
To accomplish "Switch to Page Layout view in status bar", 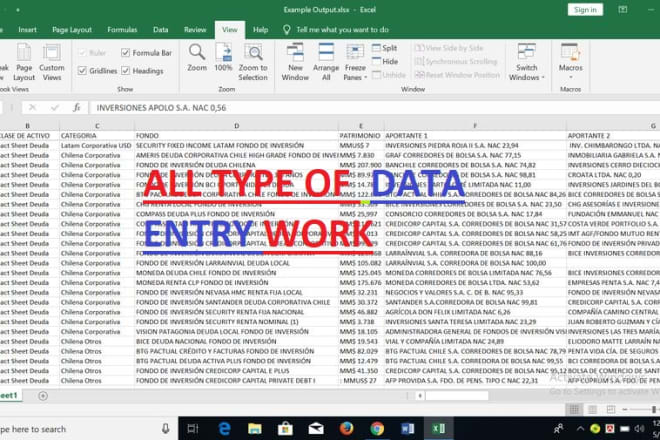I will click(592, 409).
